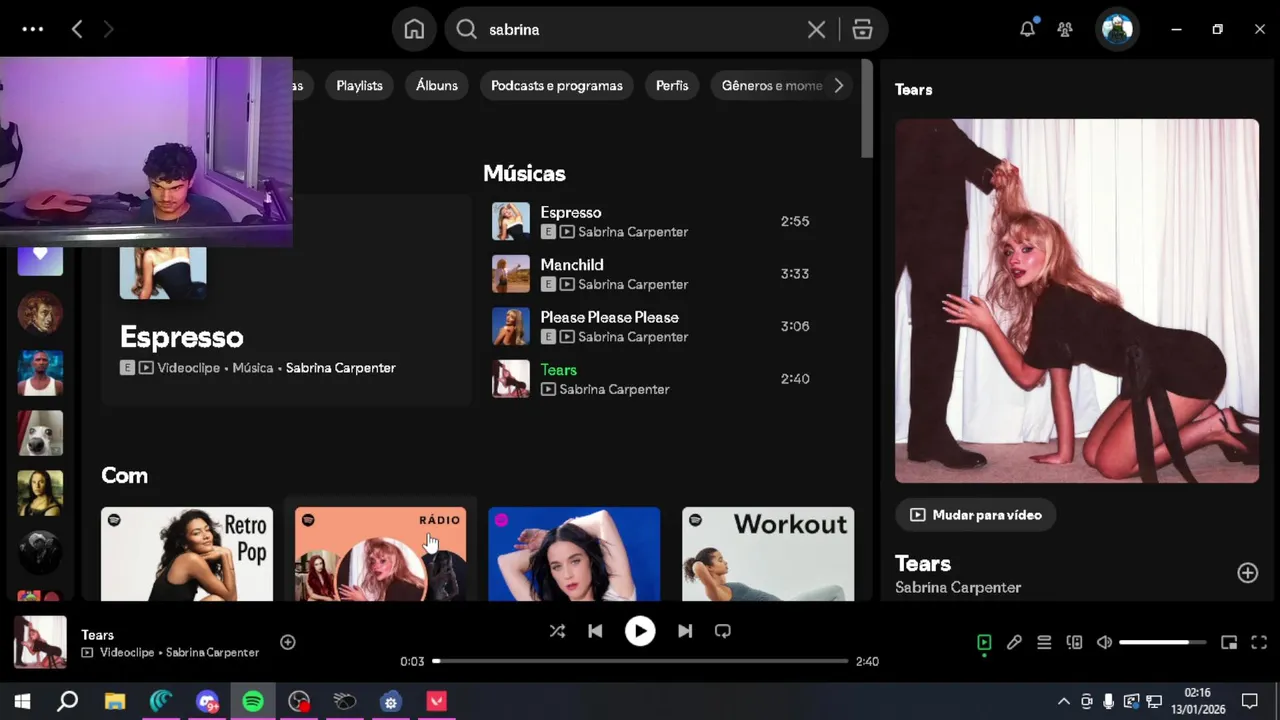Open the Retro Pop playlist card

187,554
